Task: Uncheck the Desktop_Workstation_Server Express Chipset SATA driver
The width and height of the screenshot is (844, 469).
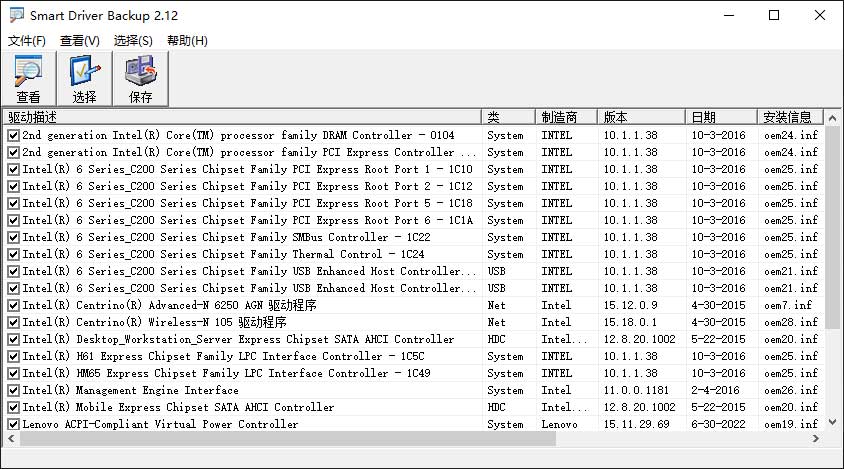Action: (13, 340)
